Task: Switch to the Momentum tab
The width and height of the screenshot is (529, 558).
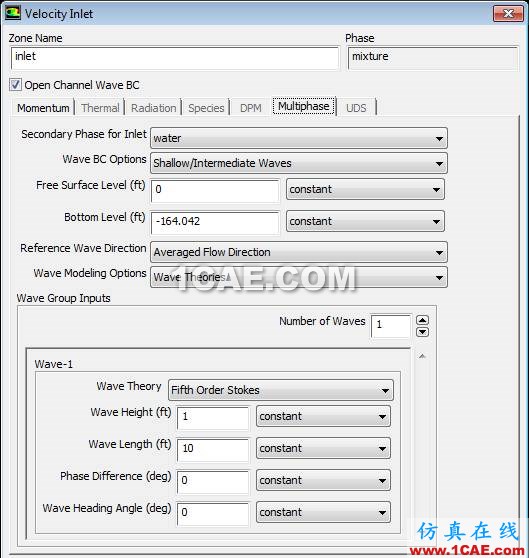Action: [43, 108]
